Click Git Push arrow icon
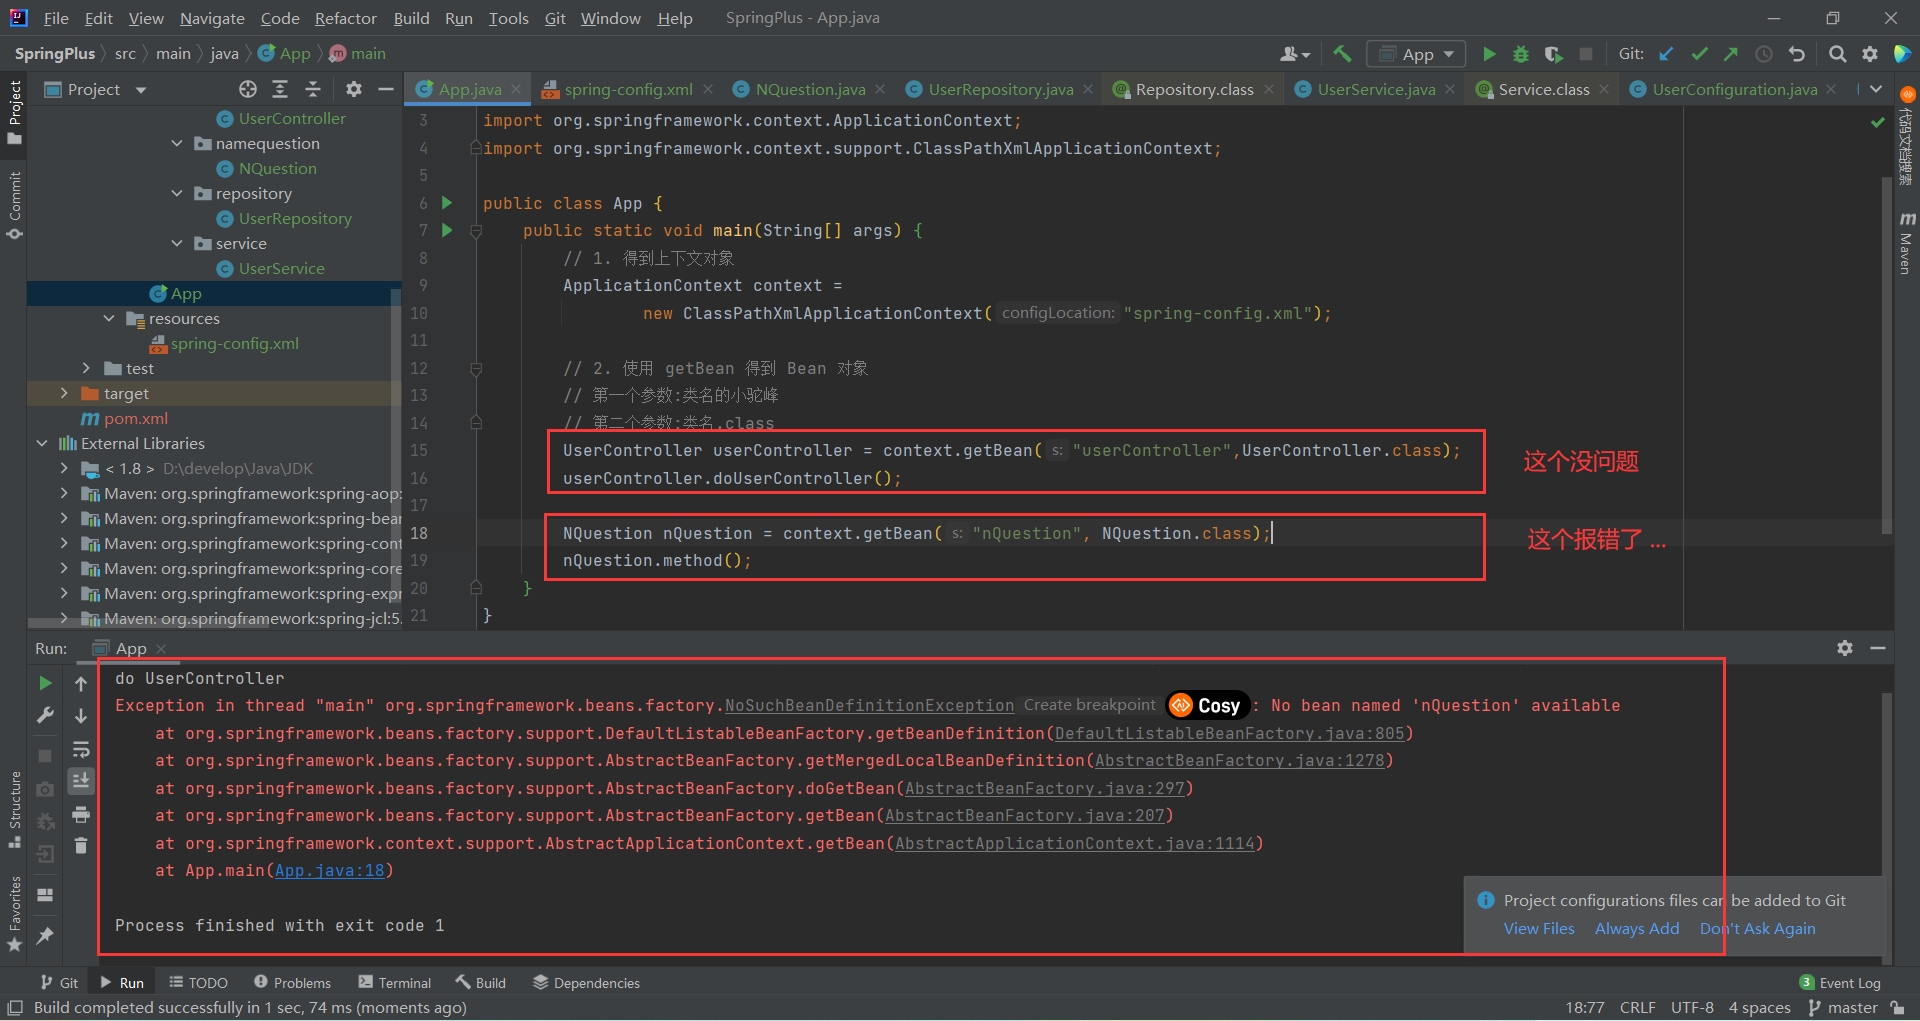The image size is (1920, 1021). pos(1731,54)
